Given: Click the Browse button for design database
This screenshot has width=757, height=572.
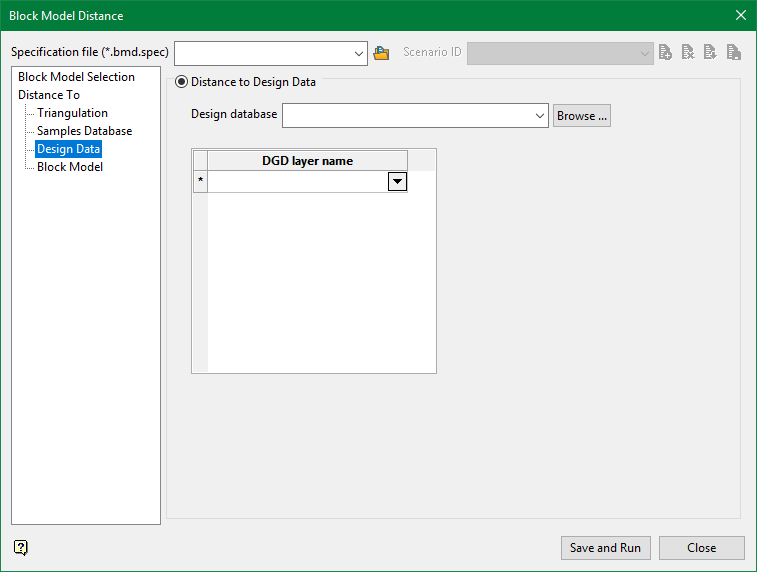Looking at the screenshot, I should pos(581,116).
